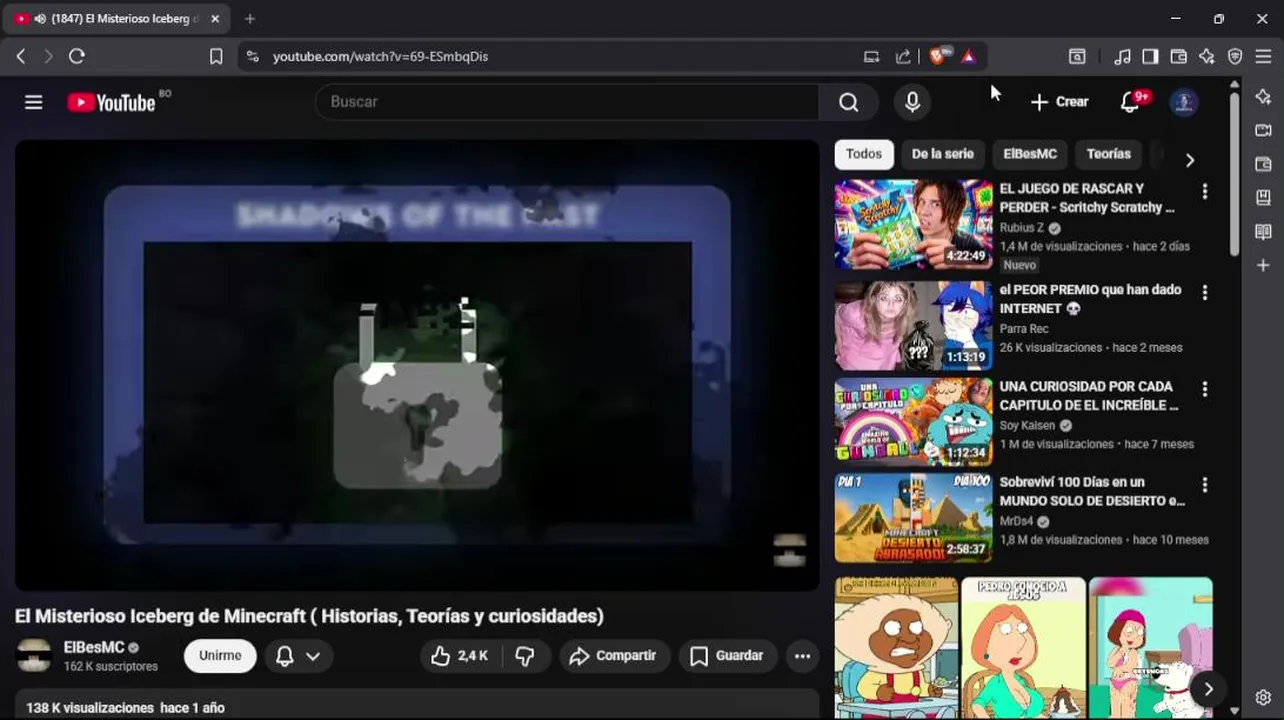Add a new sidebar item
This screenshot has width=1284, height=720.
tap(1263, 266)
